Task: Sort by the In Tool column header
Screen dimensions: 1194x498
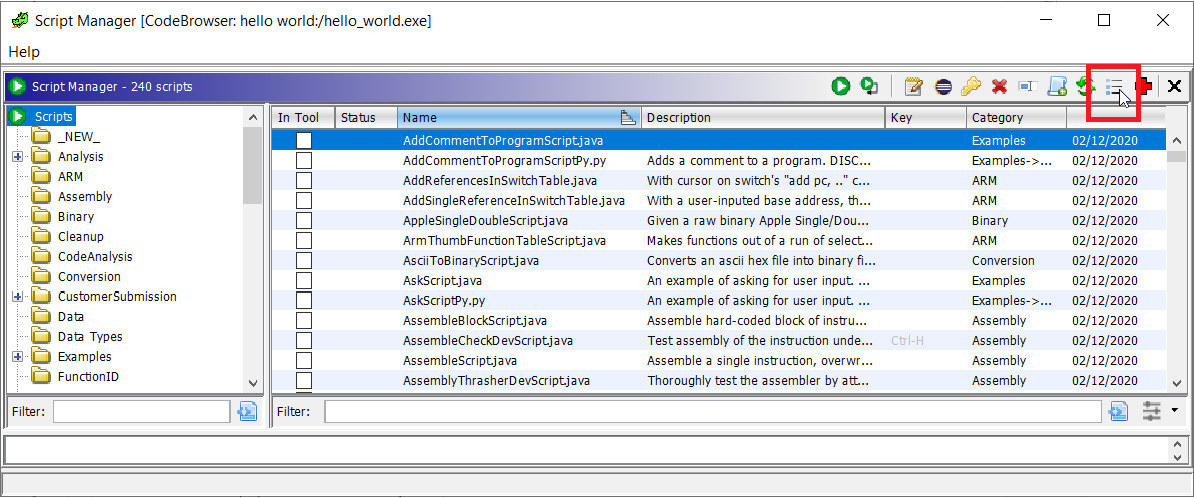Action: (x=303, y=117)
